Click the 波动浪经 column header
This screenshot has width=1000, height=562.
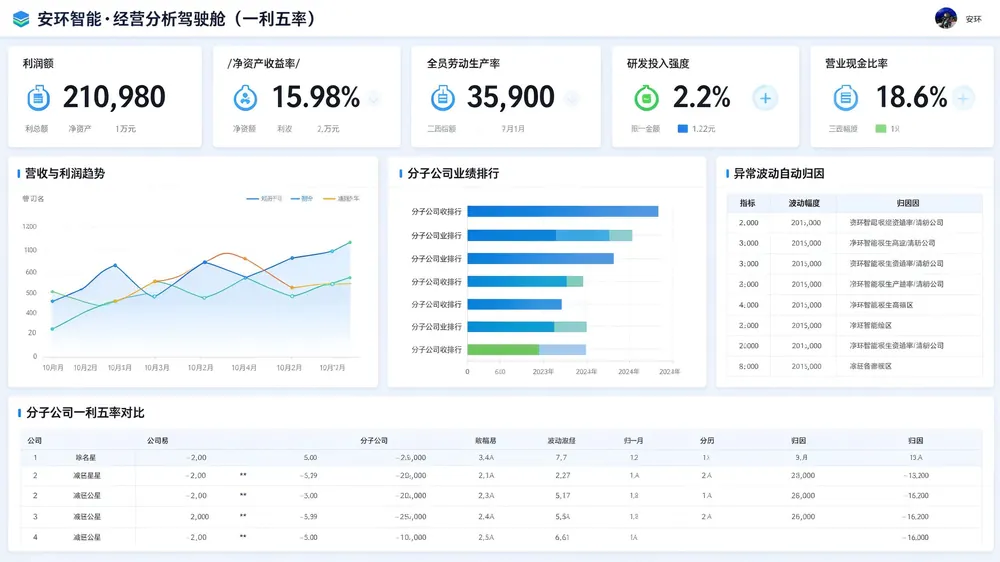(561, 441)
